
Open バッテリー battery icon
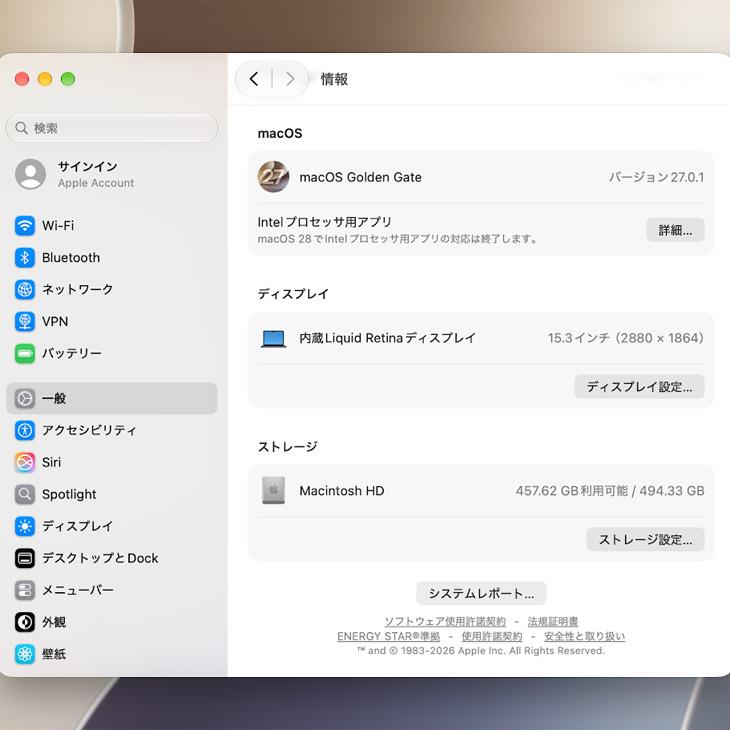tap(25, 353)
